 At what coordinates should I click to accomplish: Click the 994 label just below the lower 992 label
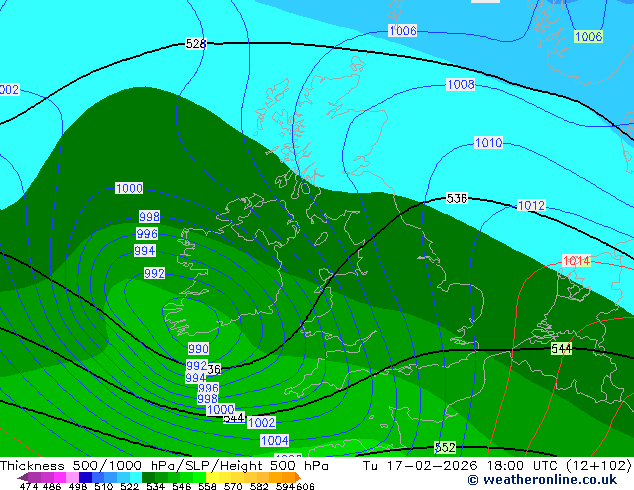coord(196,378)
